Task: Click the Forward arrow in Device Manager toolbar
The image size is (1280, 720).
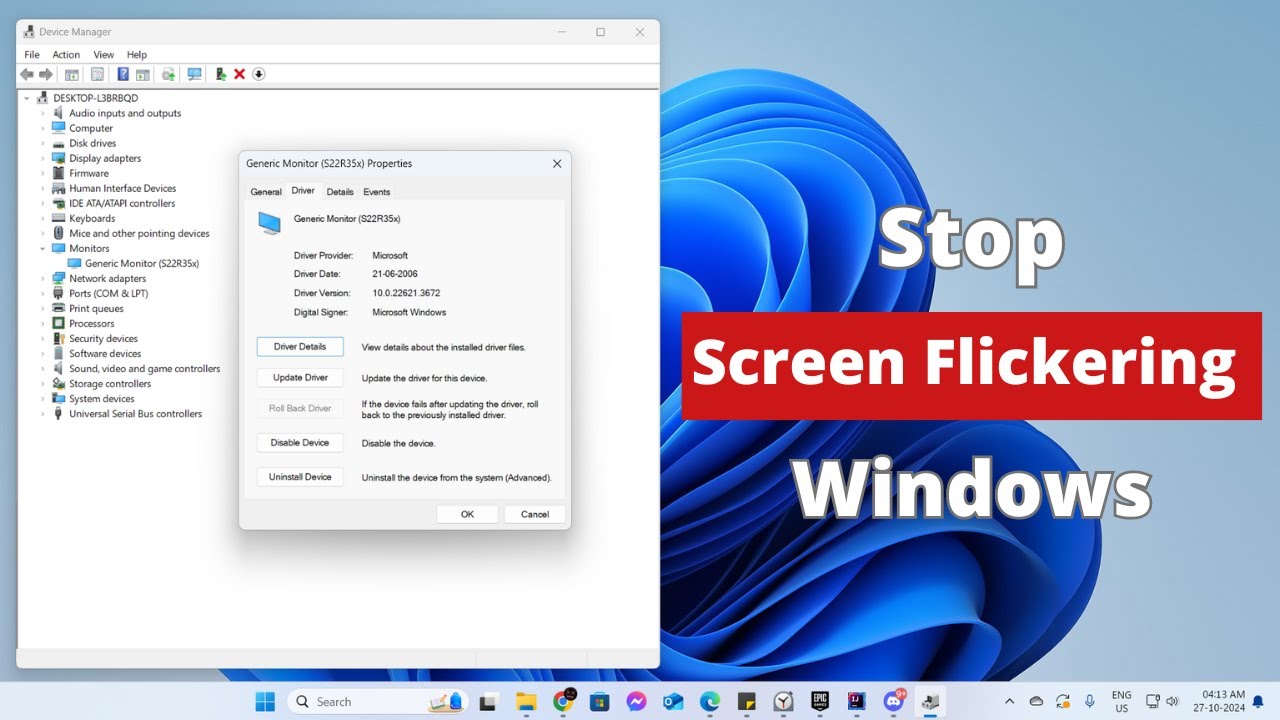Action: (x=46, y=74)
